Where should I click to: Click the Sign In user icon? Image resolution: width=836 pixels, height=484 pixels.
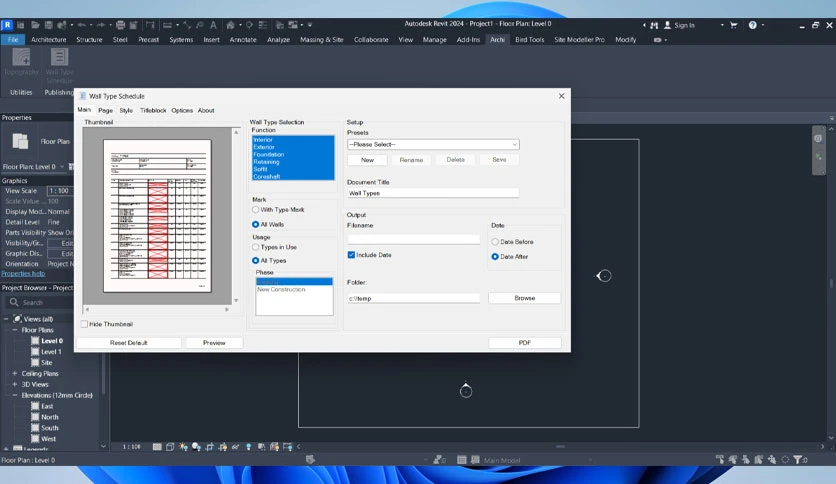point(667,25)
